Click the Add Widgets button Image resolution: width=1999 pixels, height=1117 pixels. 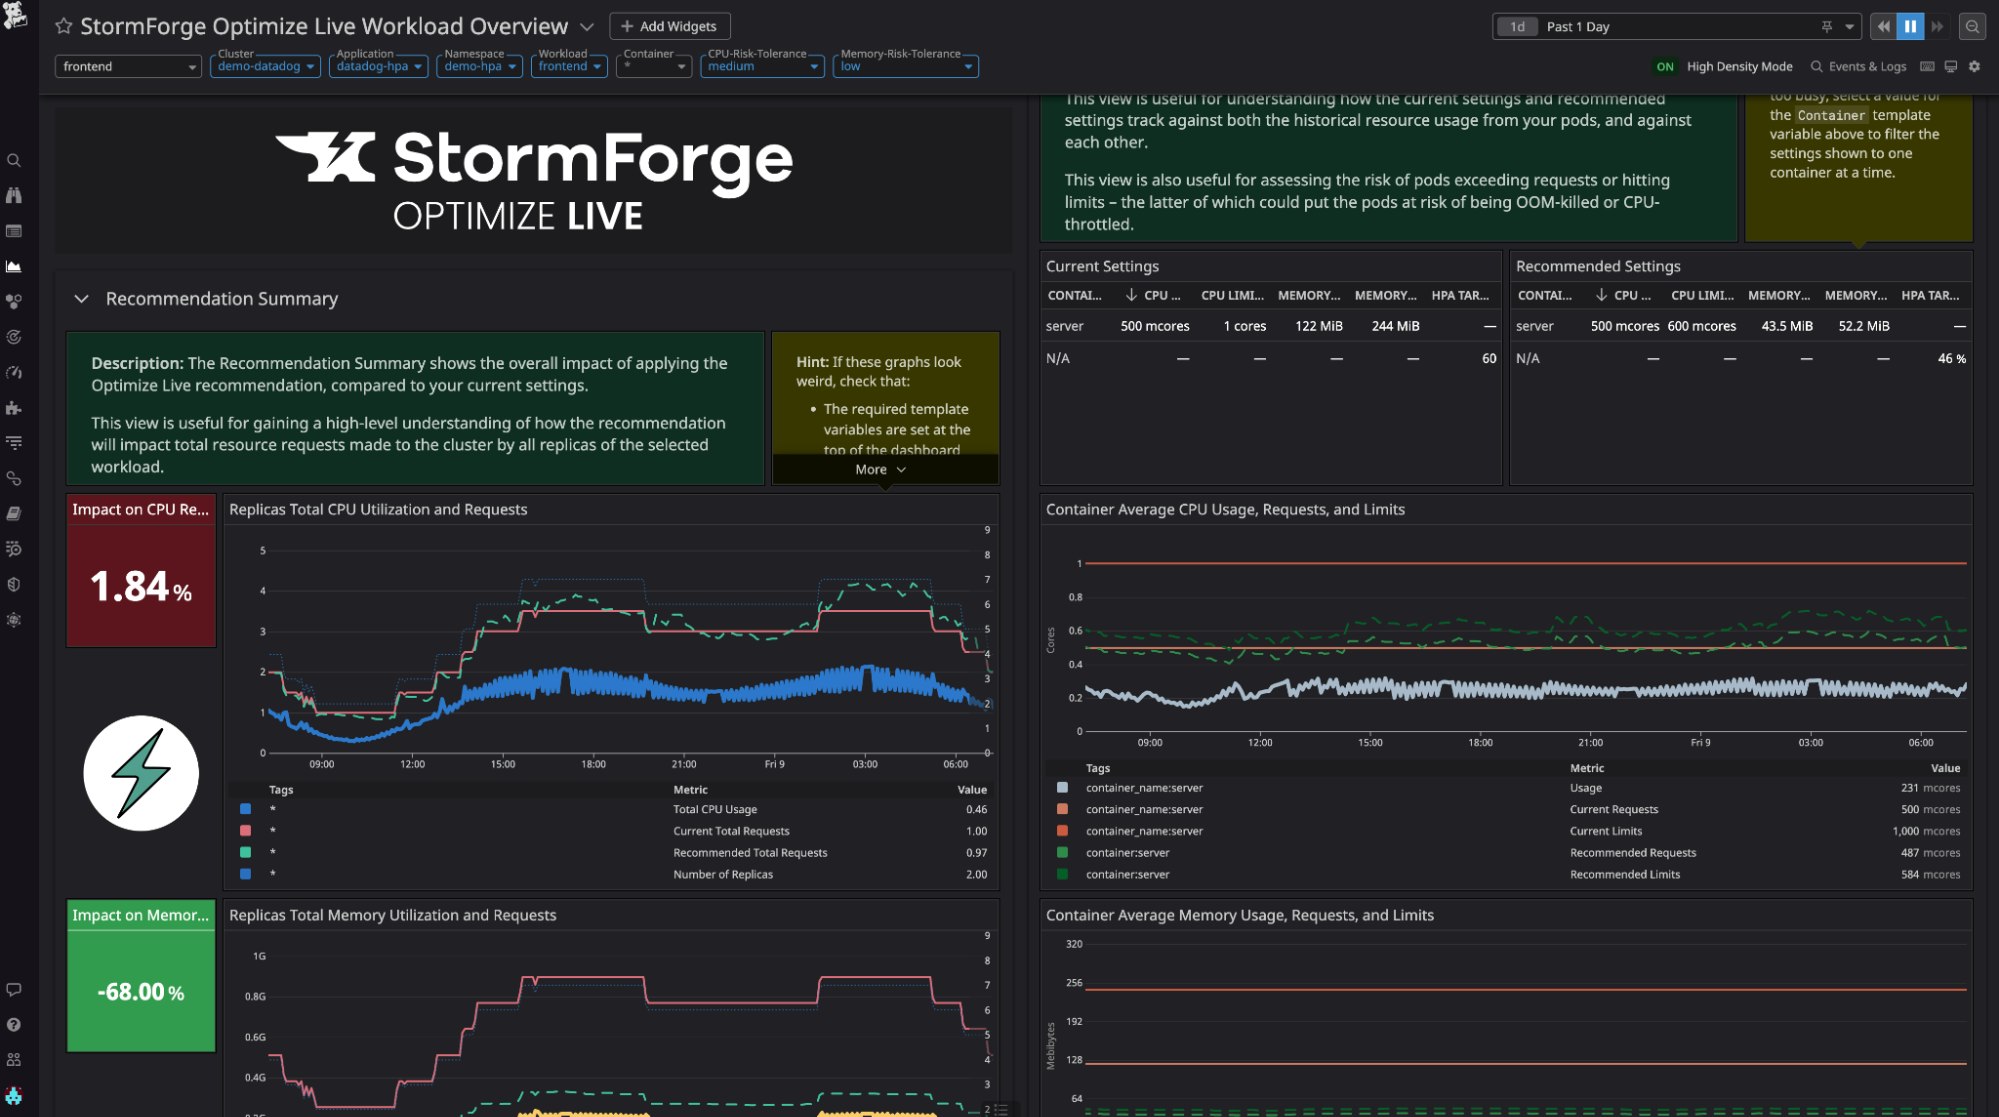[x=668, y=26]
